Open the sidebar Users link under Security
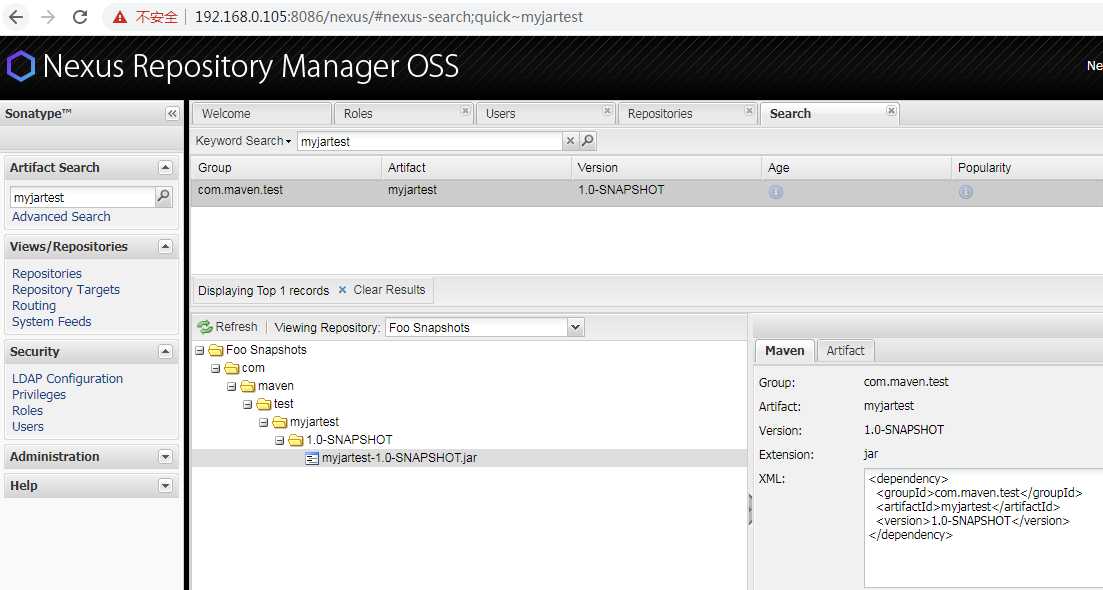 point(27,426)
